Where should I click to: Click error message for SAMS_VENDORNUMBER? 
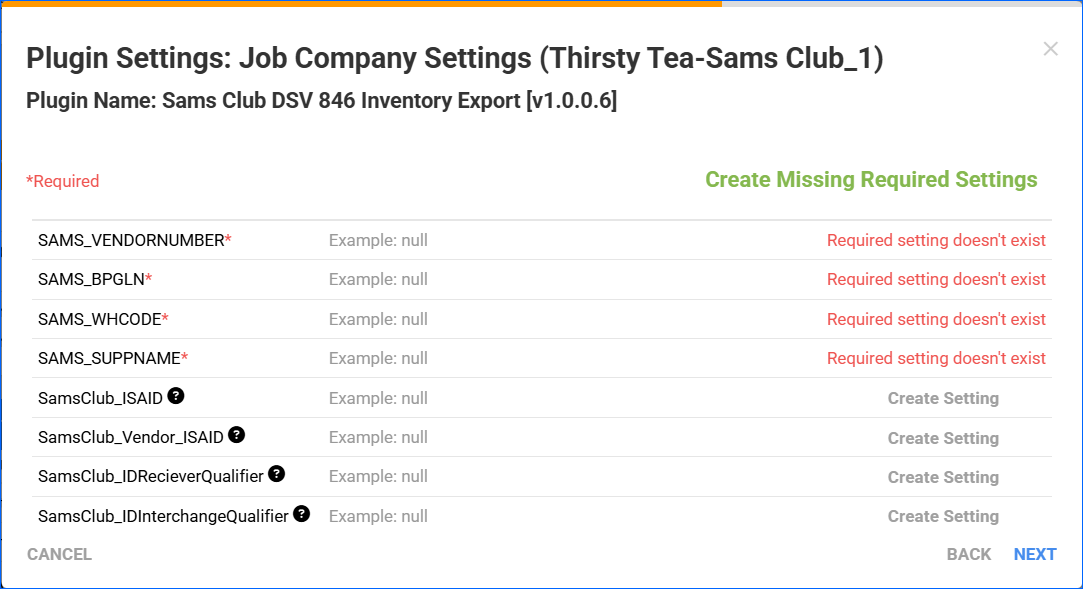tap(936, 240)
